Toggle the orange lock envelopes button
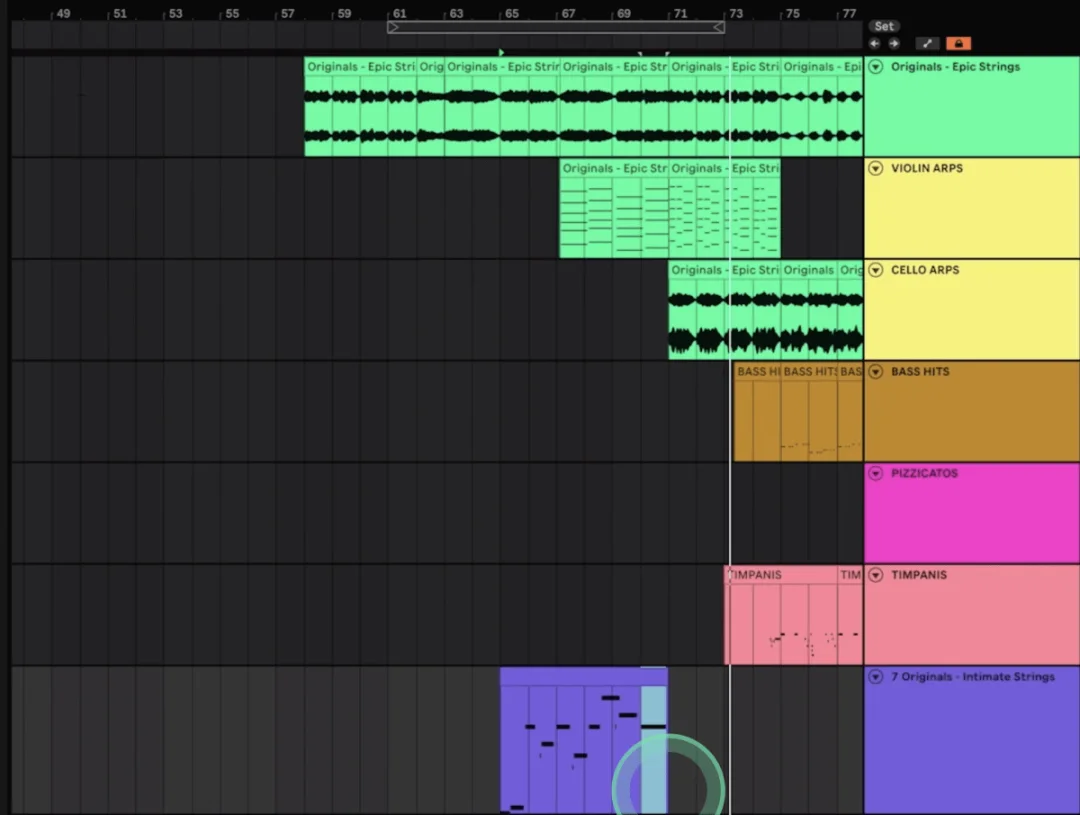Viewport: 1080px width, 815px height. coord(958,43)
